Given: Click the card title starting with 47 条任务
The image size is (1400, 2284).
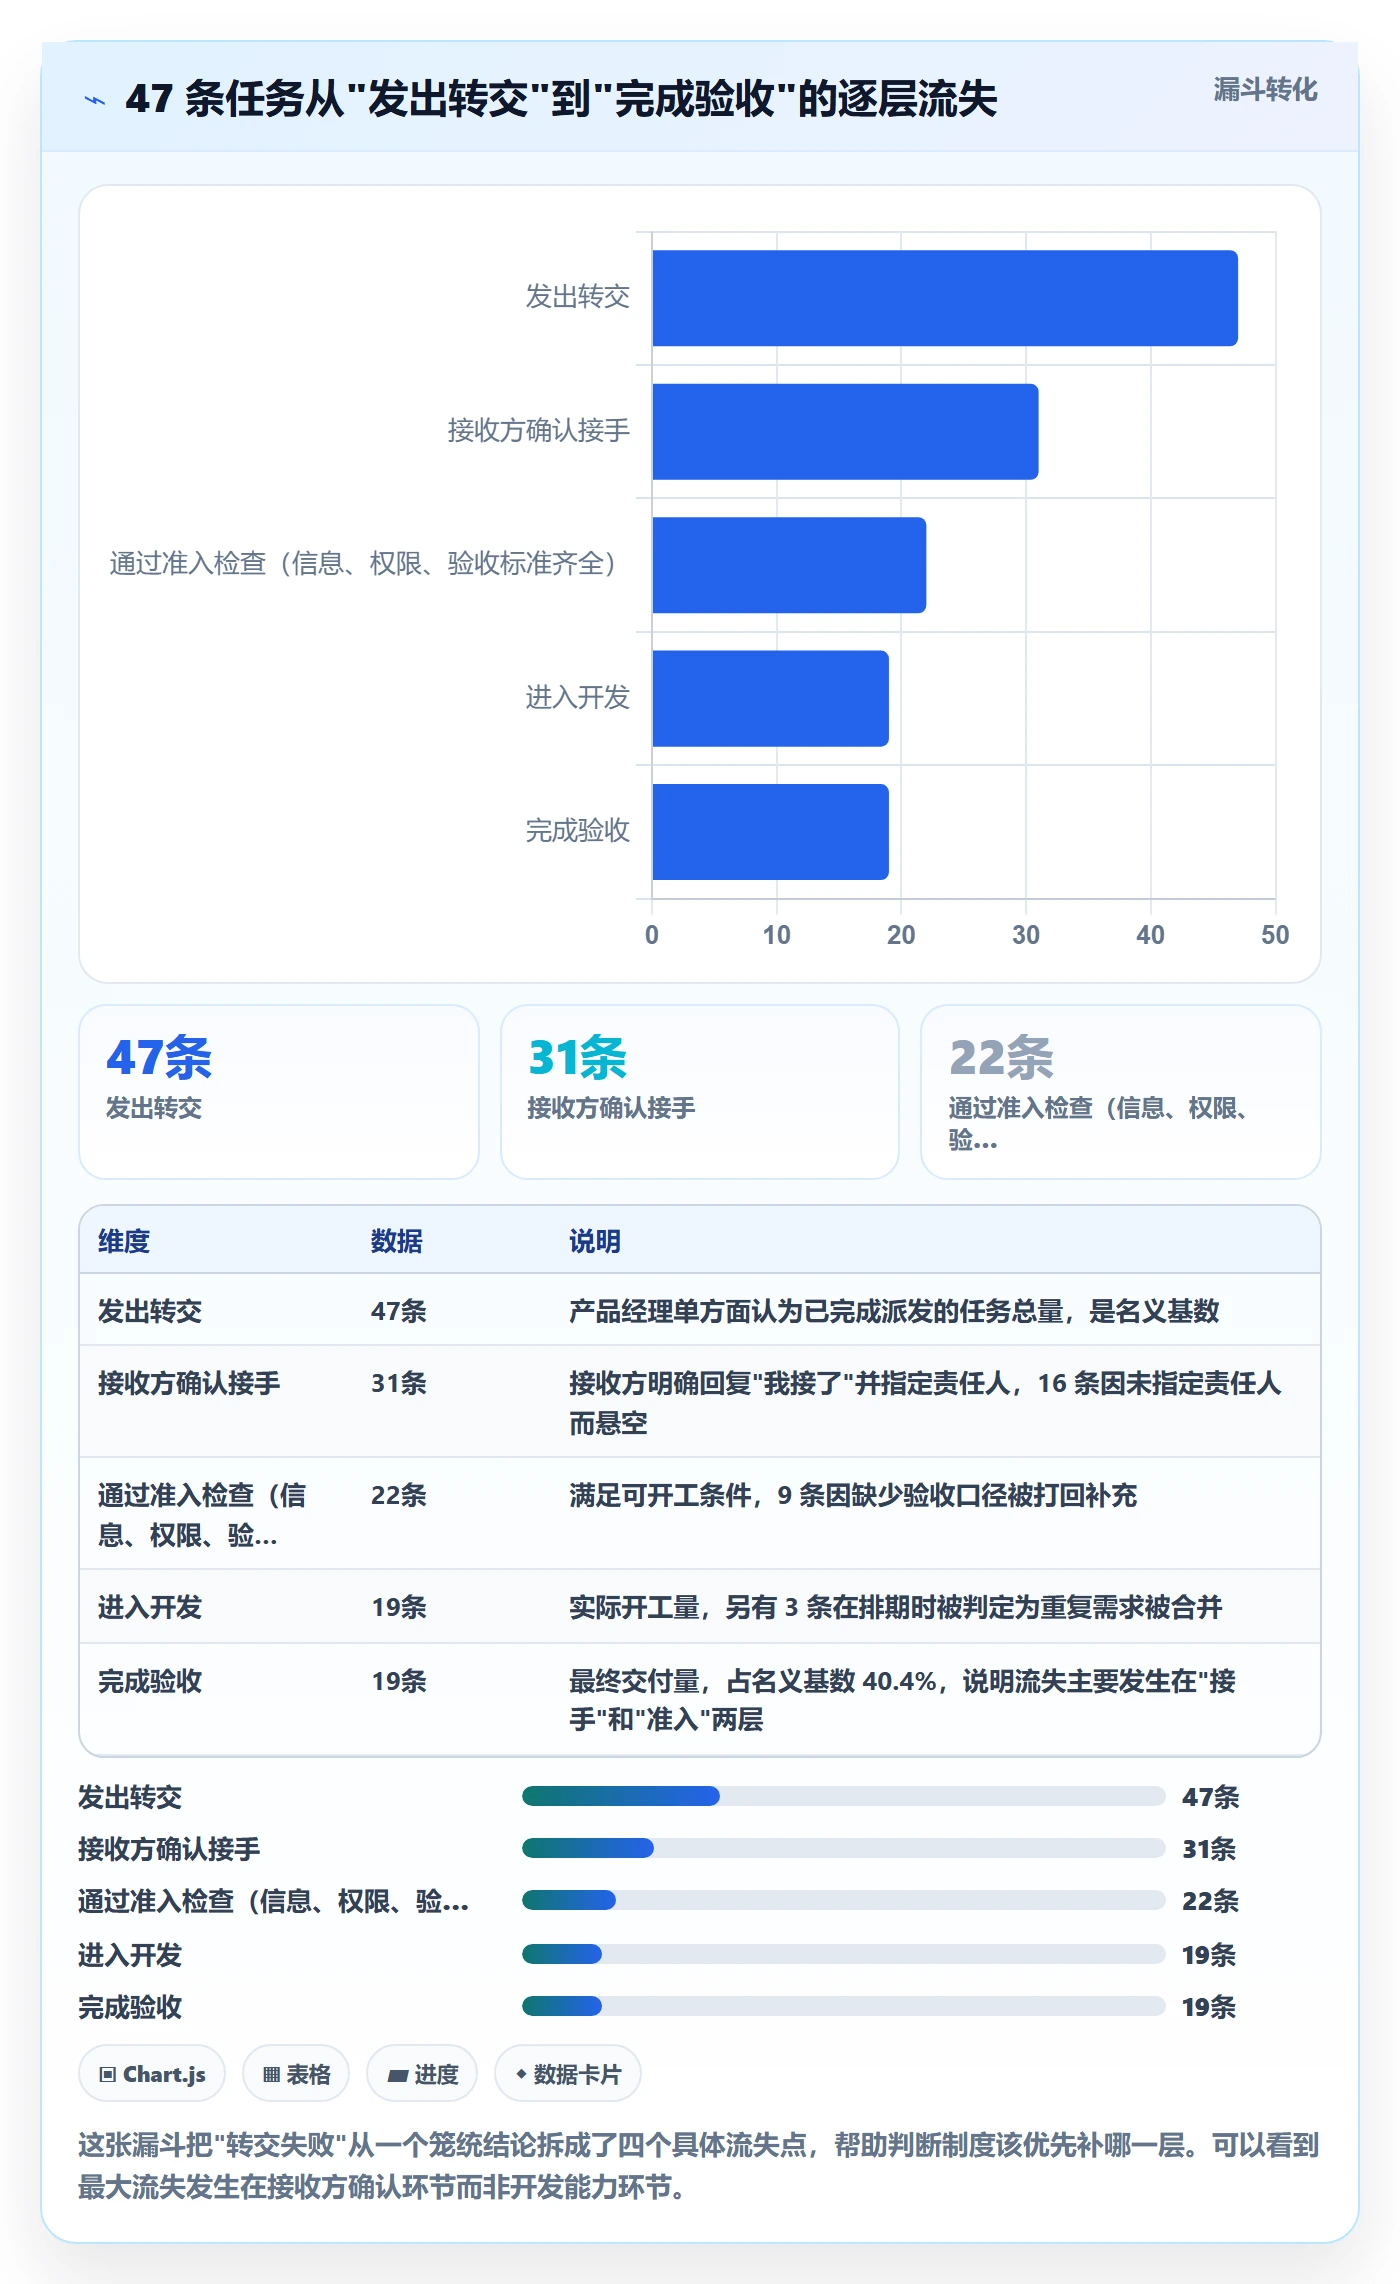Looking at the screenshot, I should [561, 99].
